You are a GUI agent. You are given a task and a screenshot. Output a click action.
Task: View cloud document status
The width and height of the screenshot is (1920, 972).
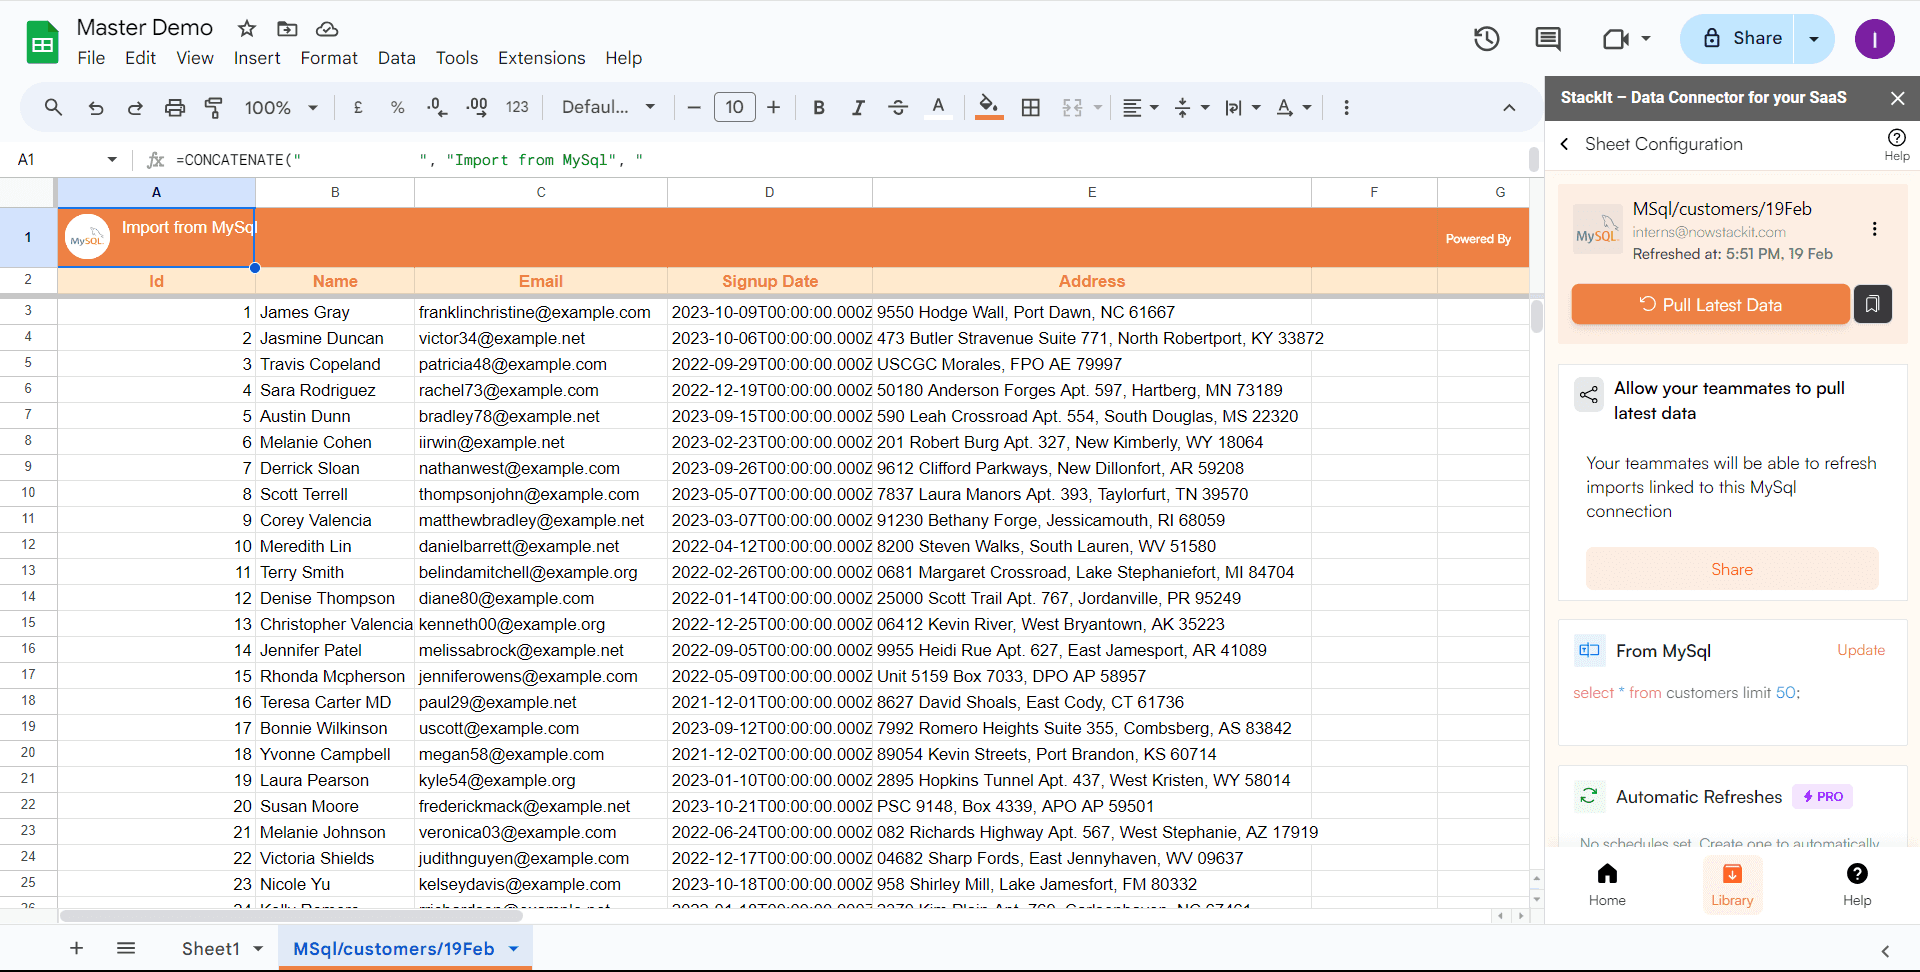pos(327,28)
